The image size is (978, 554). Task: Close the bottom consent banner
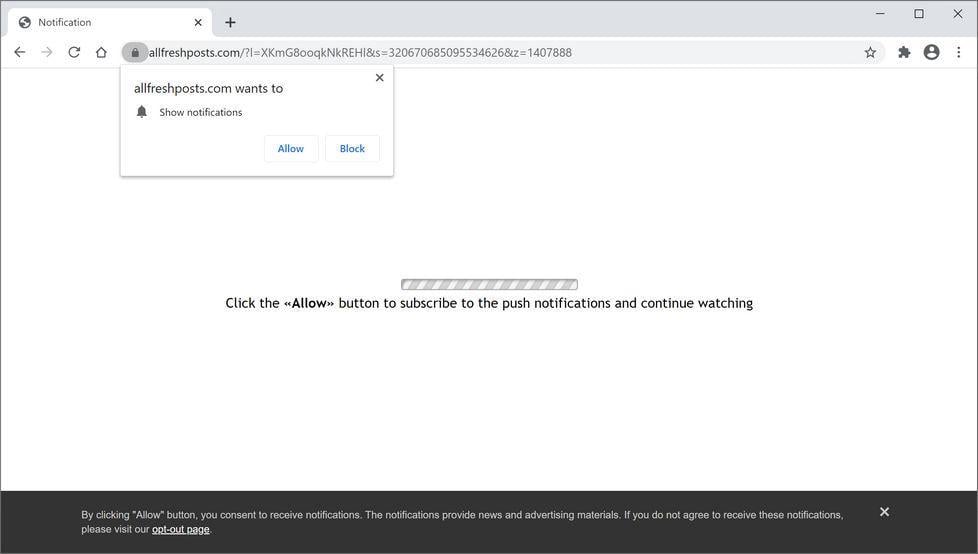coord(884,512)
